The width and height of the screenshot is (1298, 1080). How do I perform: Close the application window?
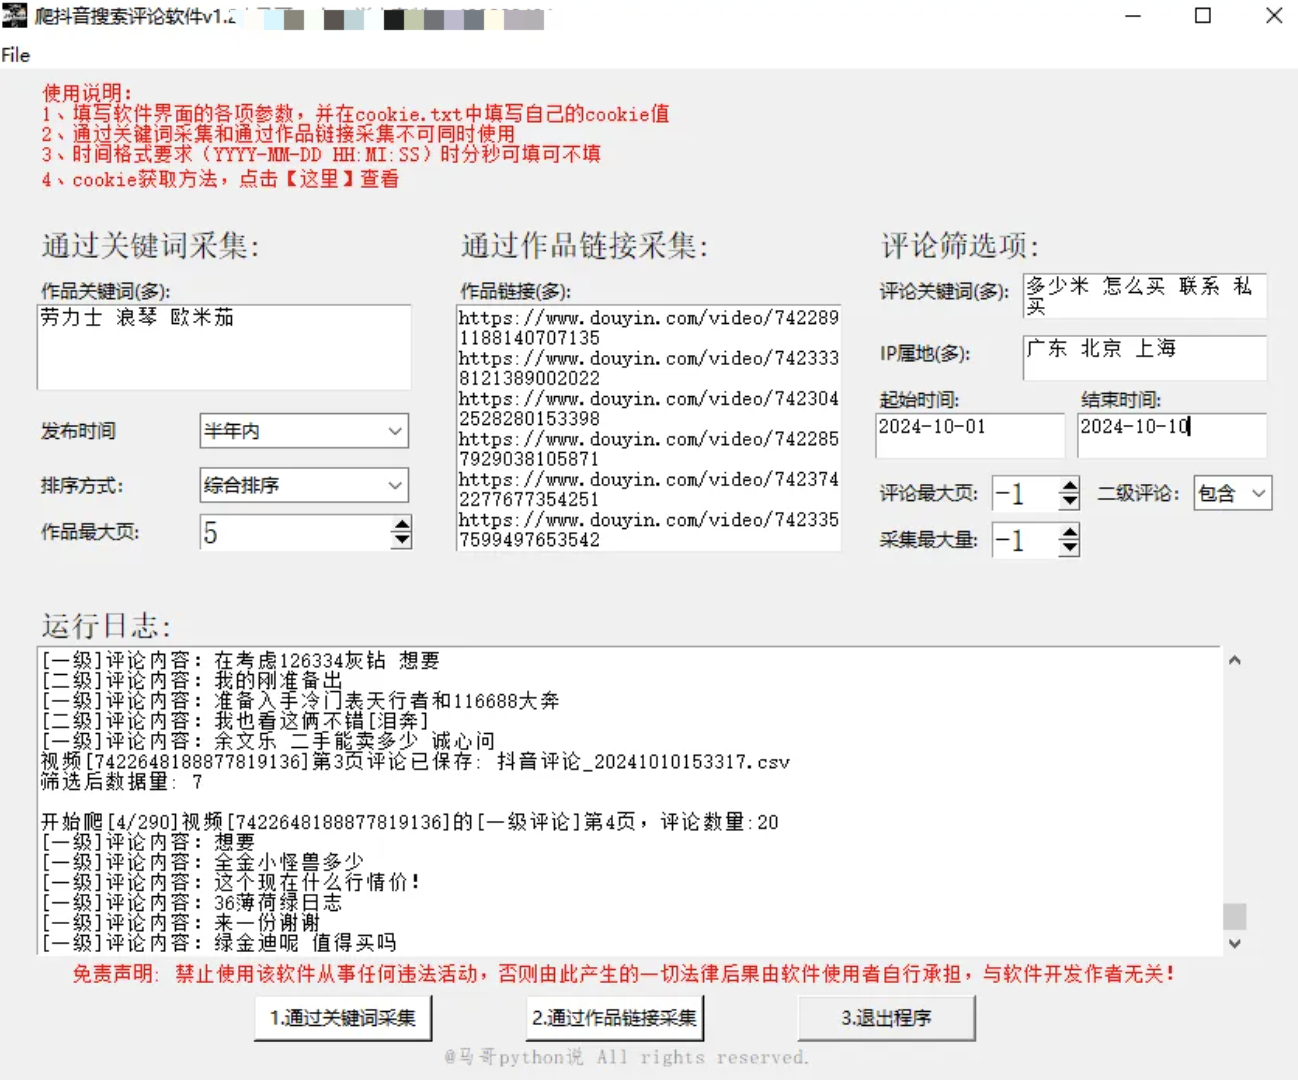click(x=1273, y=15)
